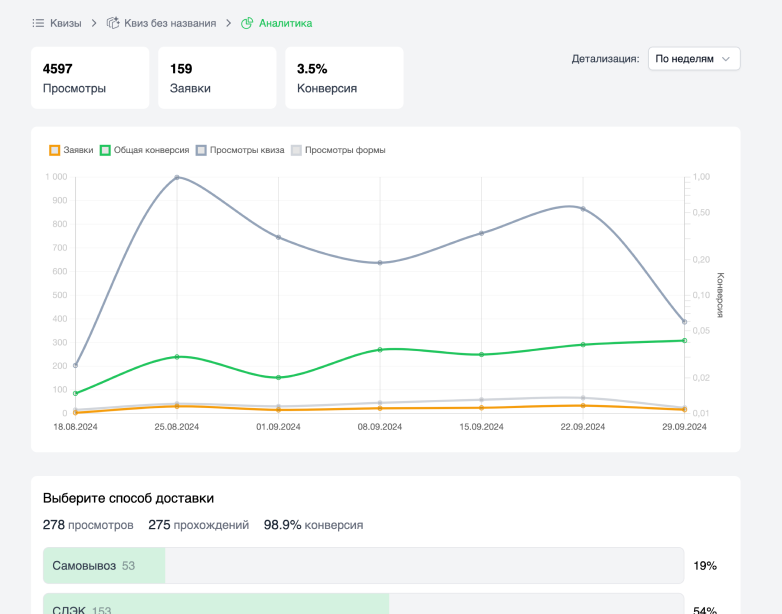Click the 25.08.2024 peak point on chart
The width and height of the screenshot is (782, 614).
(177, 178)
